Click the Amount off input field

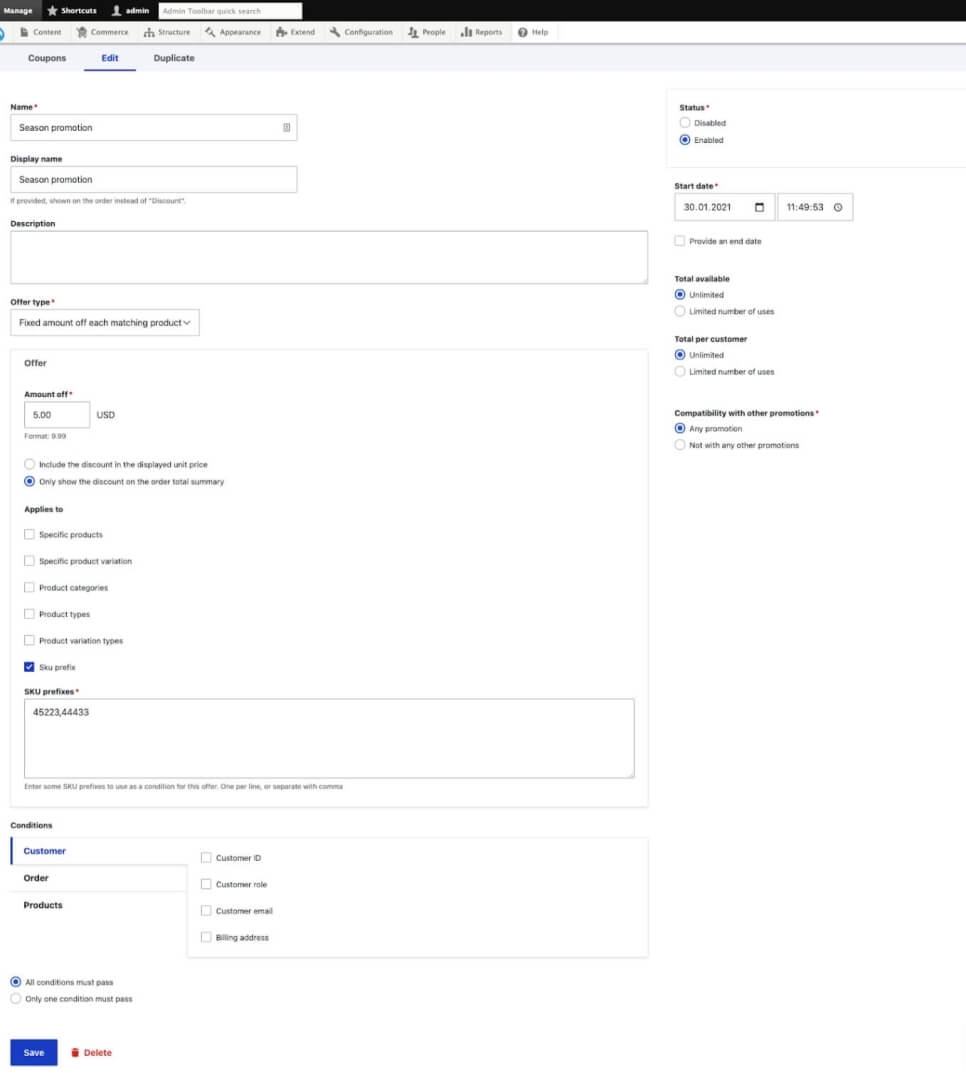pos(57,415)
